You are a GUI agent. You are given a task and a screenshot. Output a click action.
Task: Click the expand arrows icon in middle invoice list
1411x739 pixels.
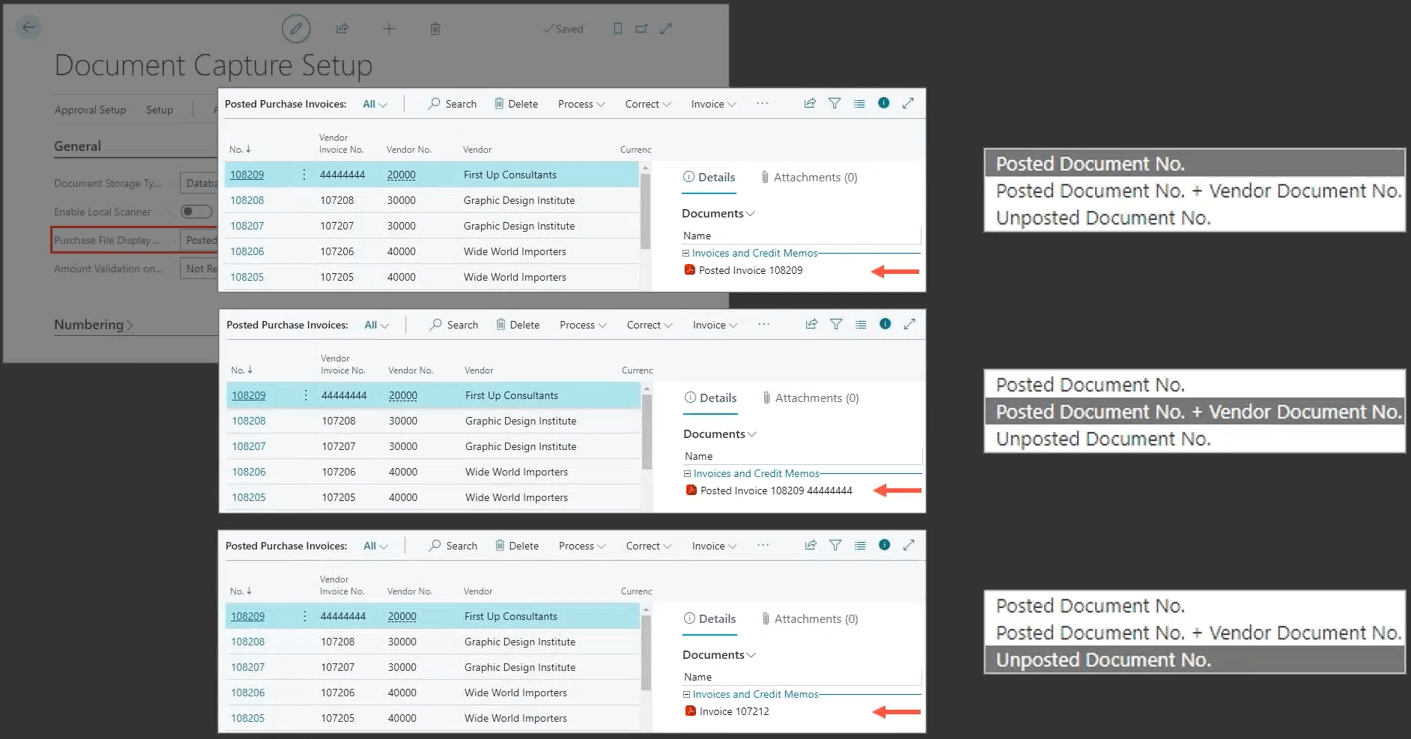pos(910,324)
